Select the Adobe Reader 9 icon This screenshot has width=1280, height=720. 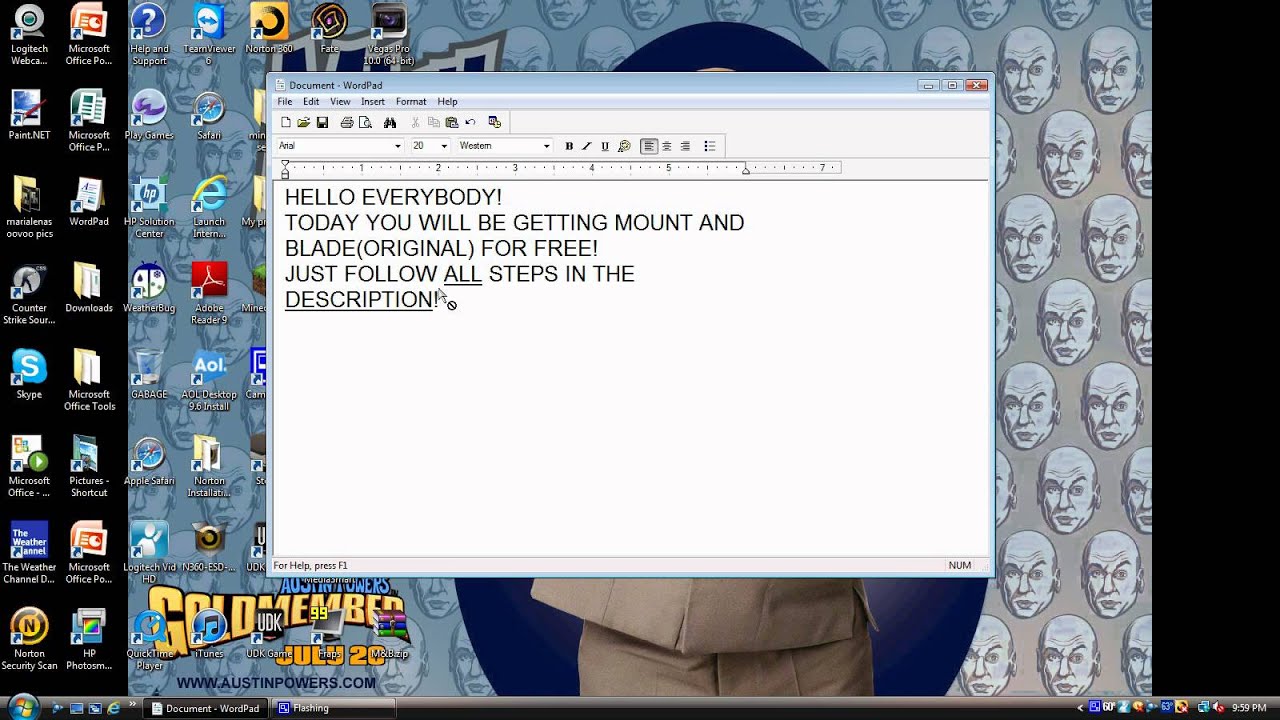(209, 294)
